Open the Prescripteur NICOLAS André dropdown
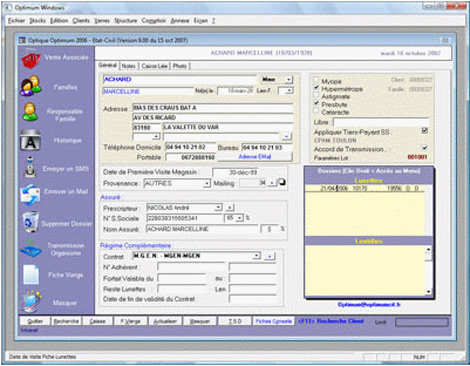This screenshot has height=366, width=470. (218, 208)
